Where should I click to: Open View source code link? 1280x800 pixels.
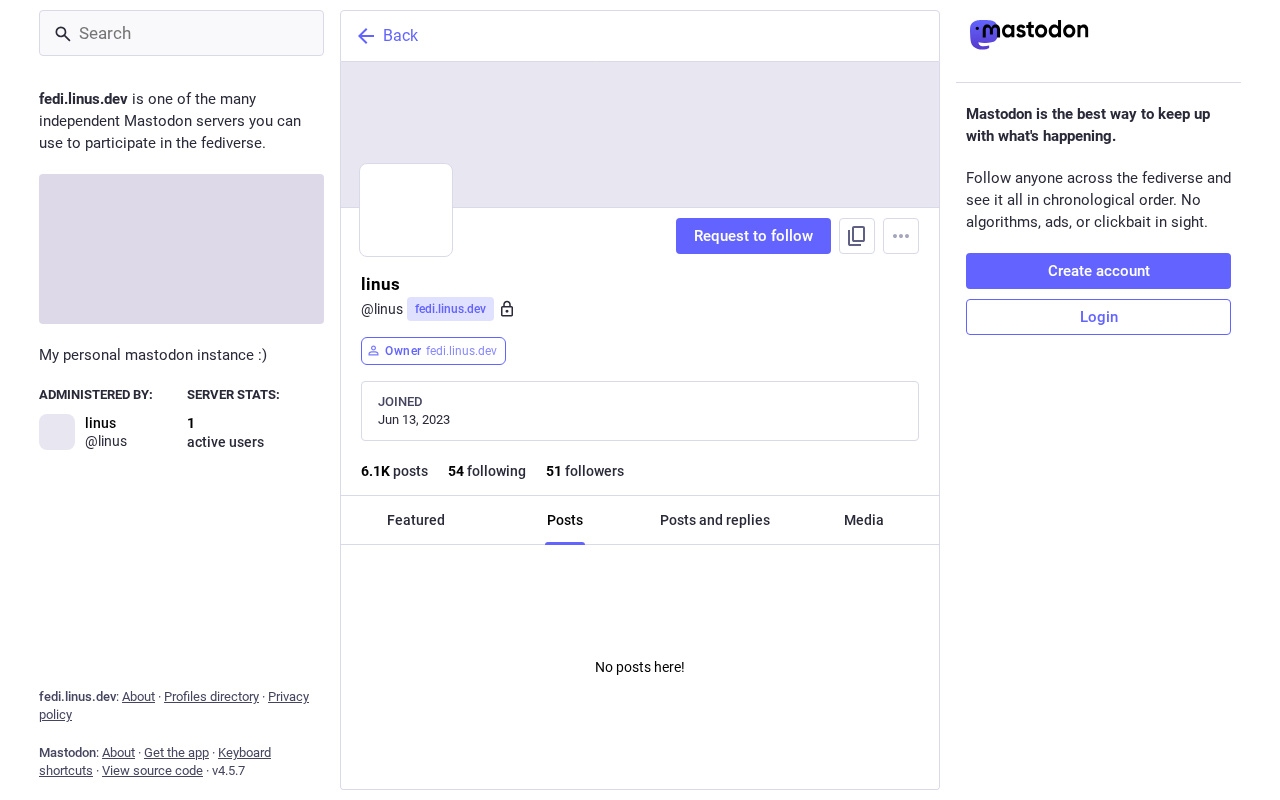152,771
